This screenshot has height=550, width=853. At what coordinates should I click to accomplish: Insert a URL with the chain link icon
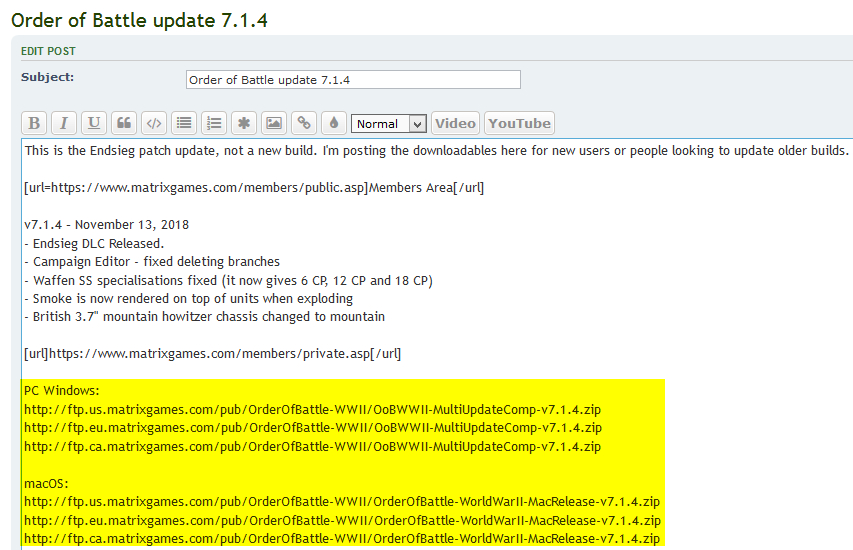(304, 123)
